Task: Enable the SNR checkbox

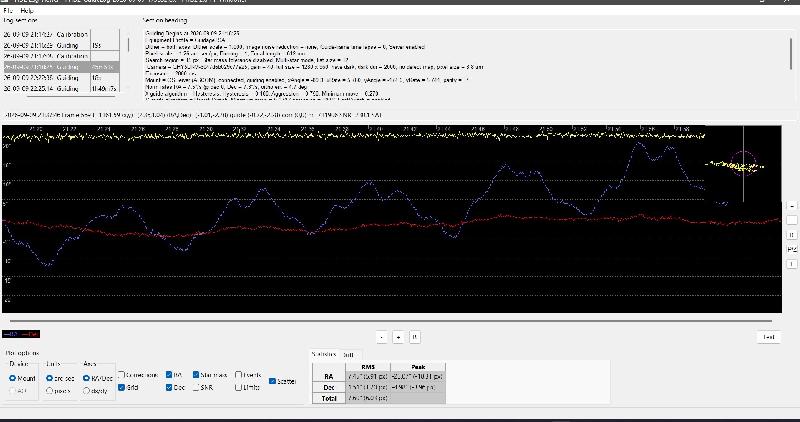Action: click(x=203, y=387)
